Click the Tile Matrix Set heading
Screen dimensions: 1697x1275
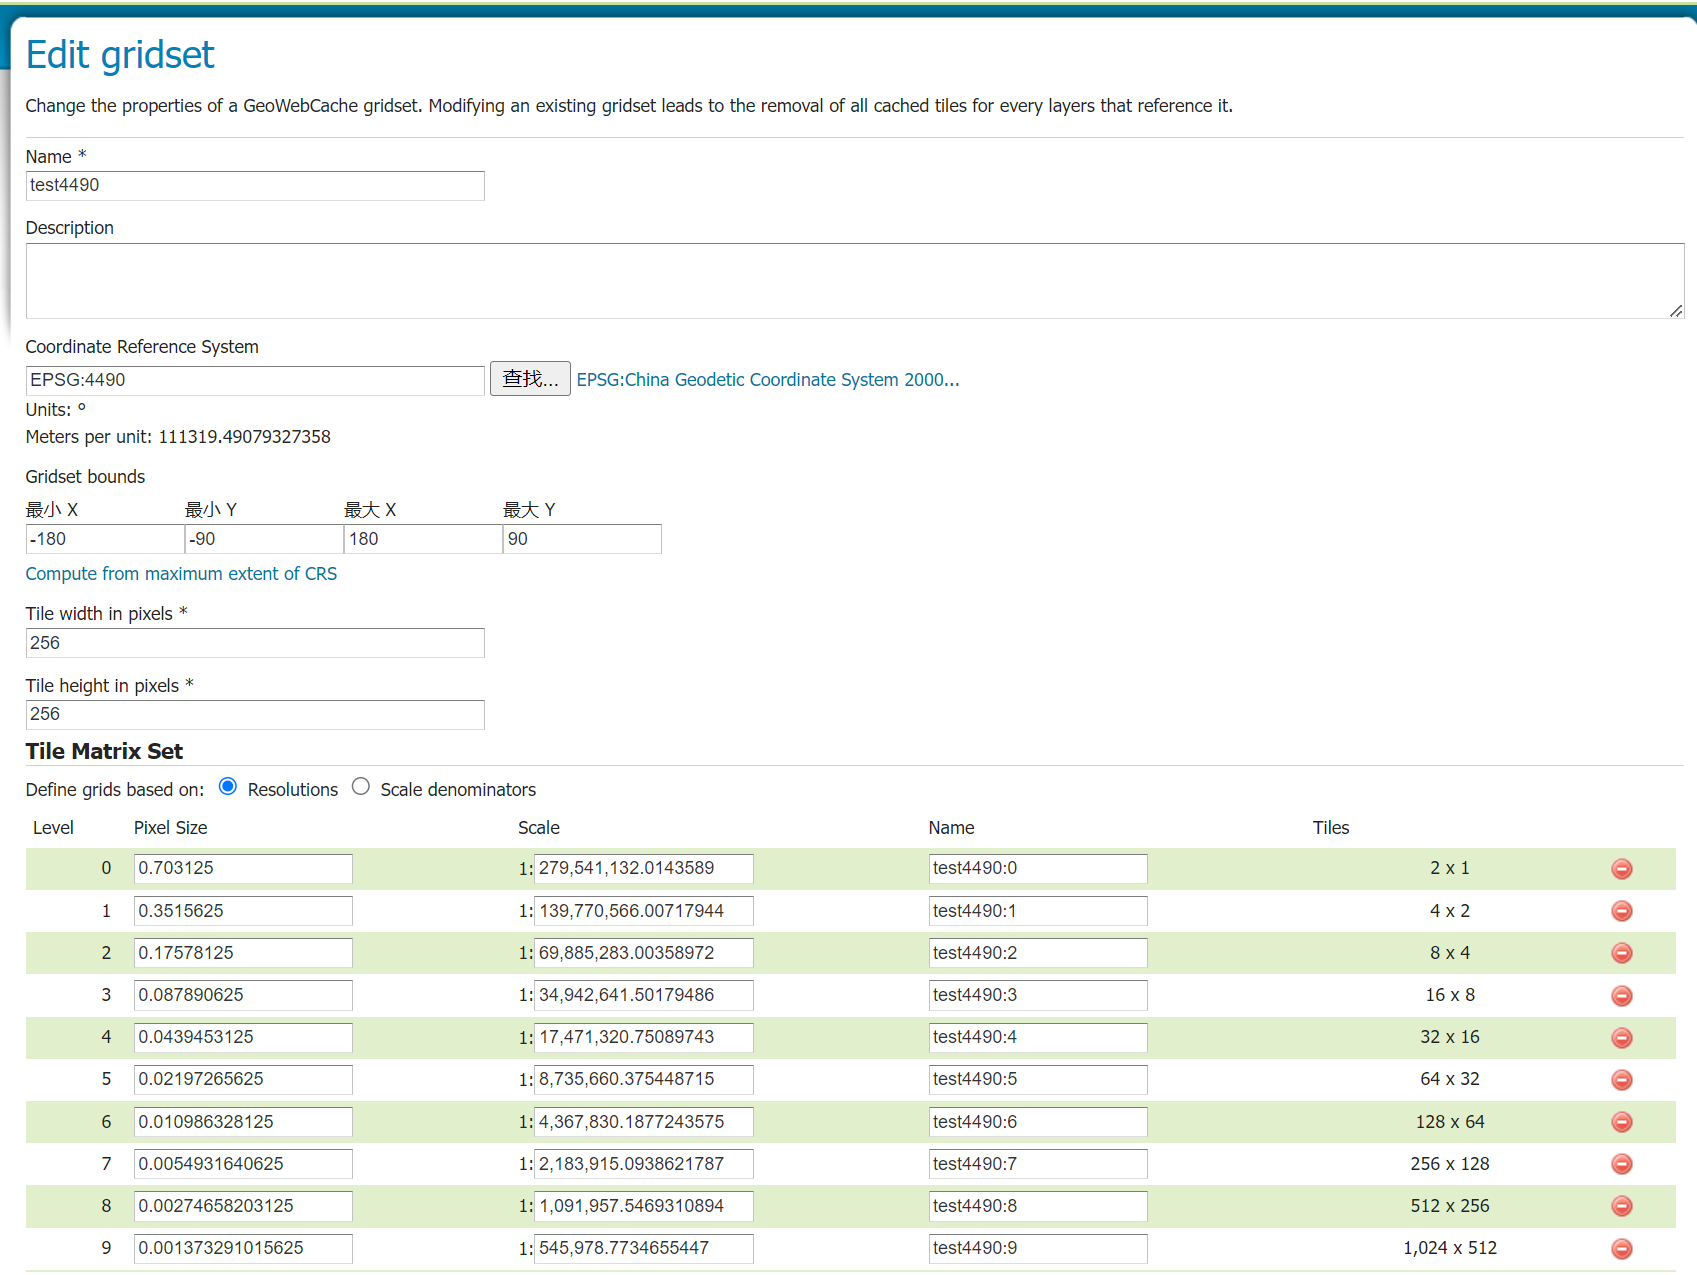pyautogui.click(x=105, y=752)
